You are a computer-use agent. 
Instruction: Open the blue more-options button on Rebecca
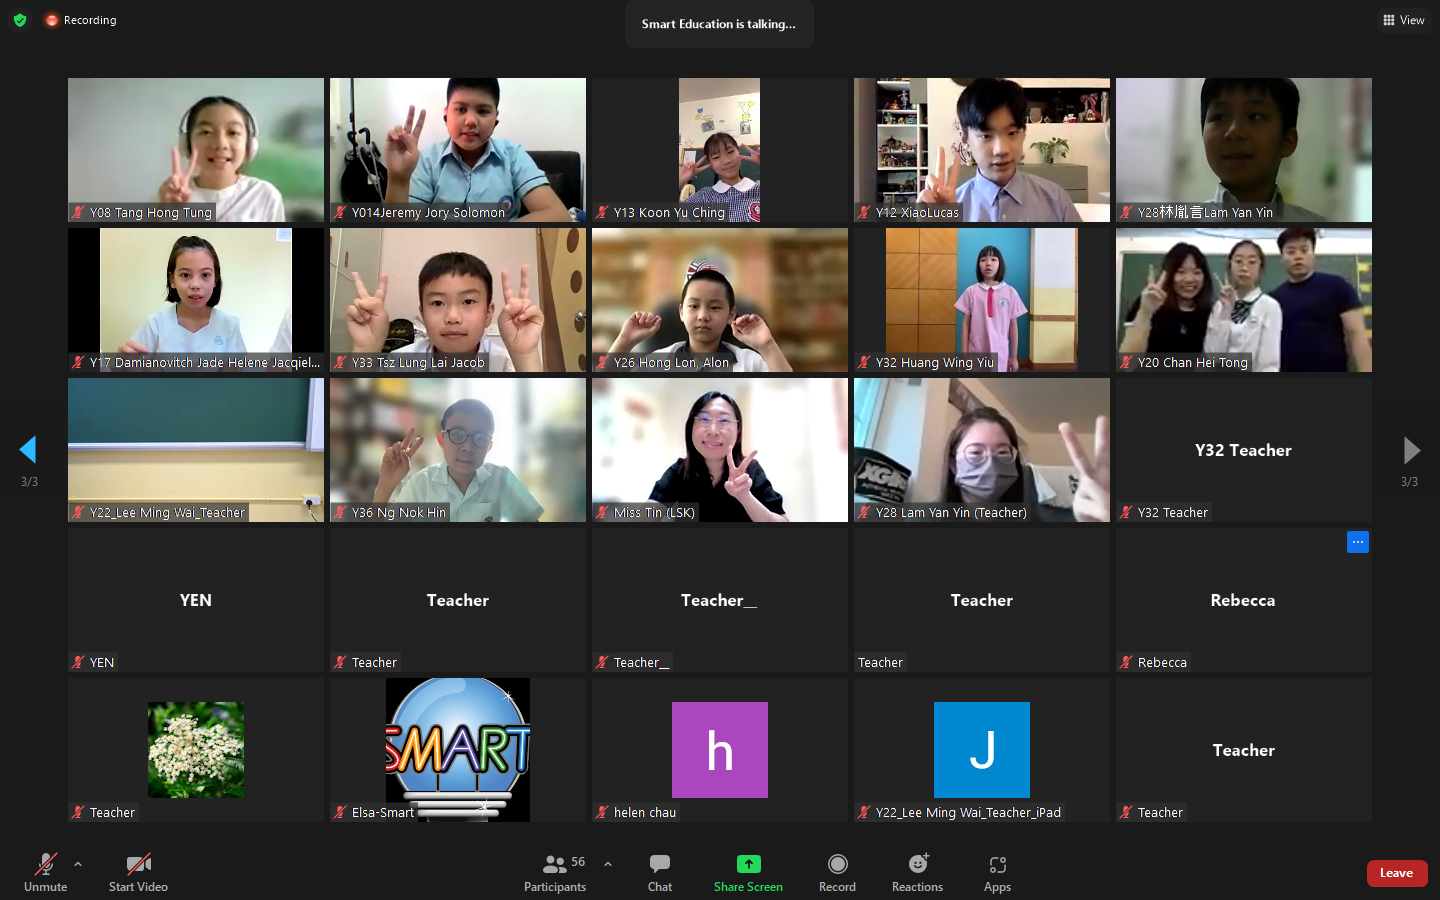pyautogui.click(x=1358, y=542)
